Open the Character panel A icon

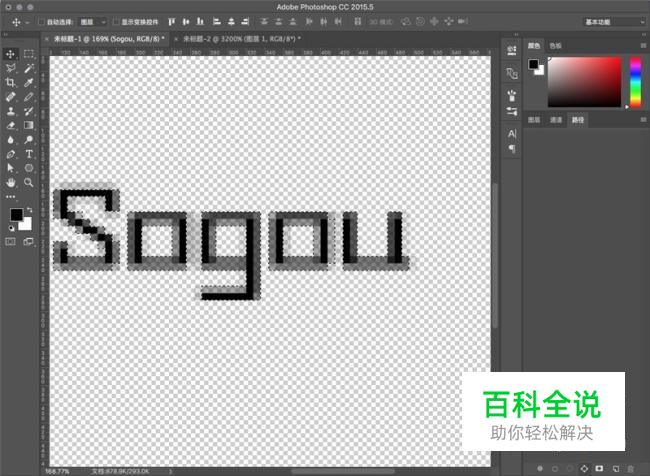point(512,134)
